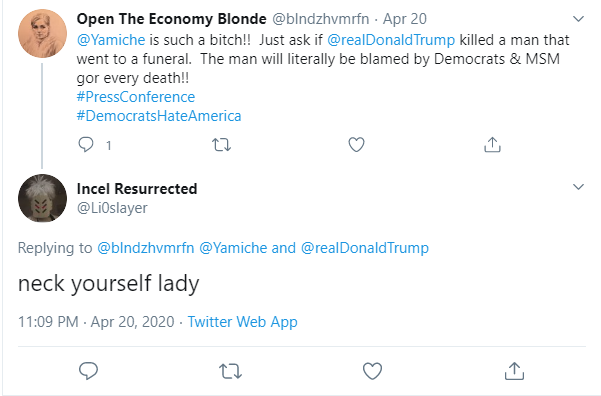Viewport: 601px width, 396px height.
Task: Open the first tweet's chevron options menu
Action: (578, 18)
